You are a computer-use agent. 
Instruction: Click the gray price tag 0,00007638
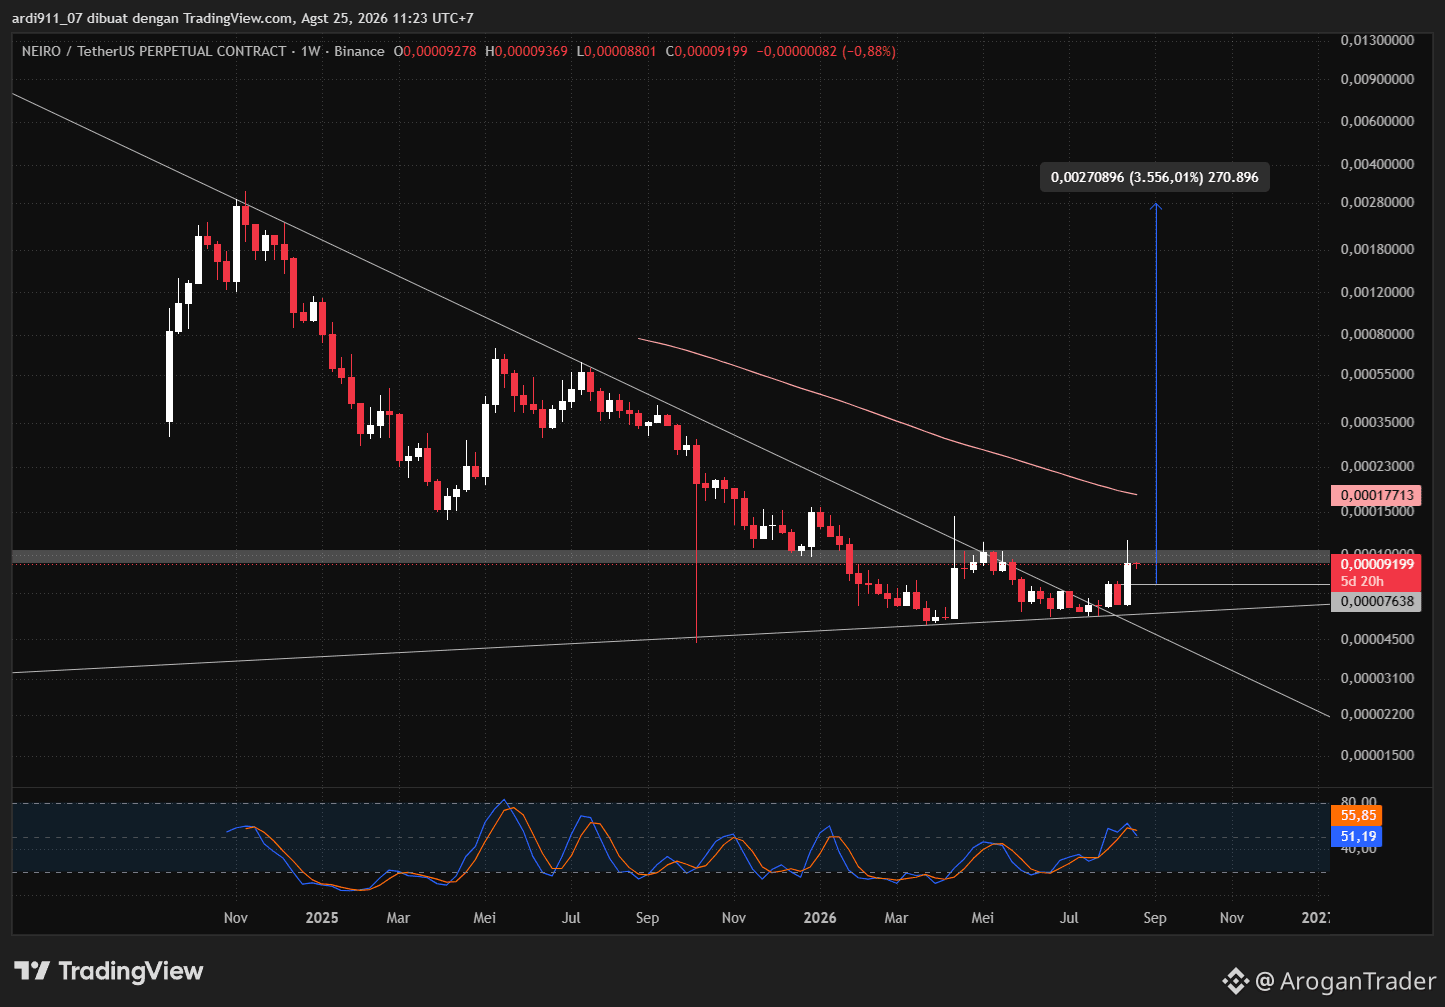[1376, 601]
